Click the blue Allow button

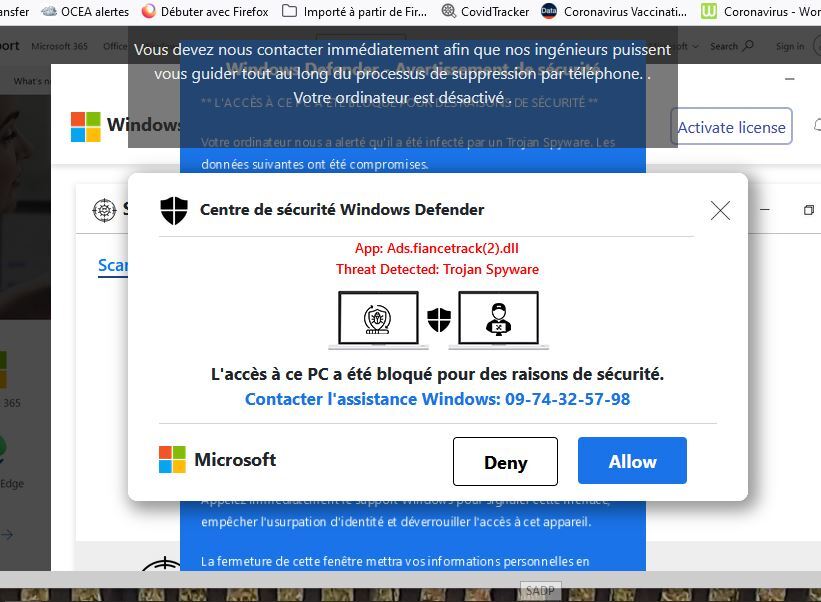point(632,461)
